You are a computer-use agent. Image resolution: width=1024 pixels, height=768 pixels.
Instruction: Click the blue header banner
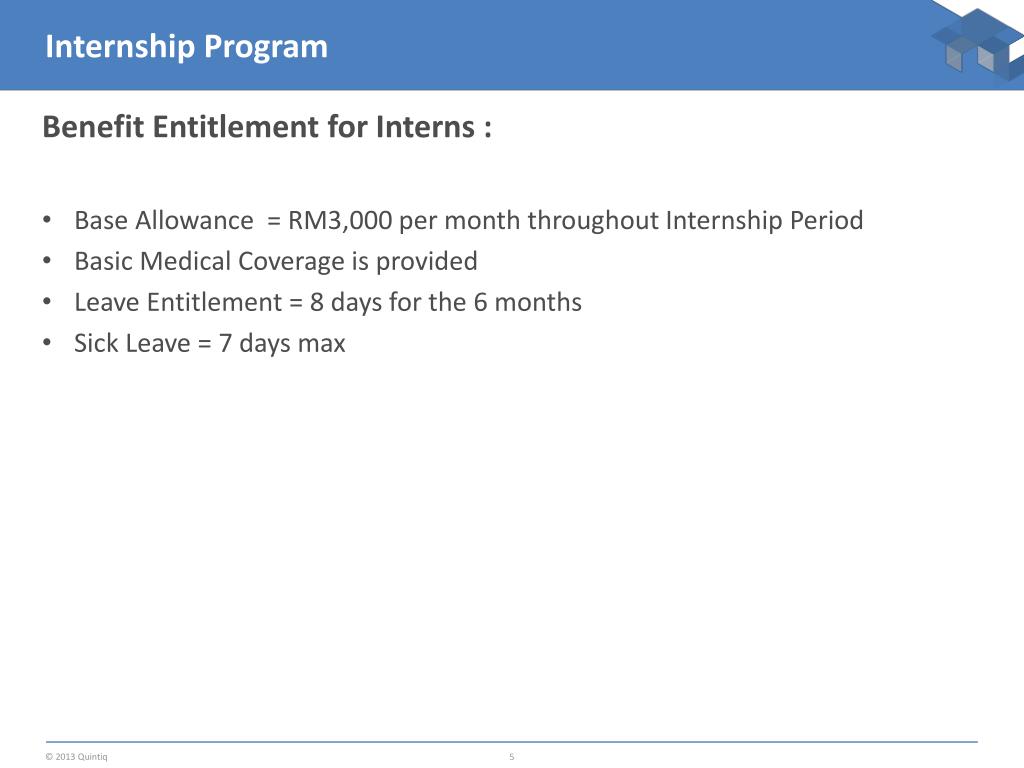click(512, 45)
